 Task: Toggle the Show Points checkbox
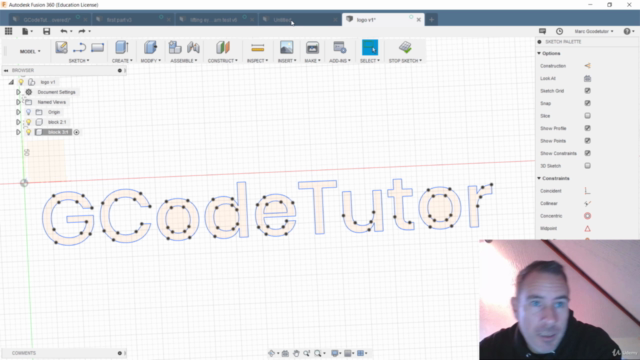tap(587, 141)
